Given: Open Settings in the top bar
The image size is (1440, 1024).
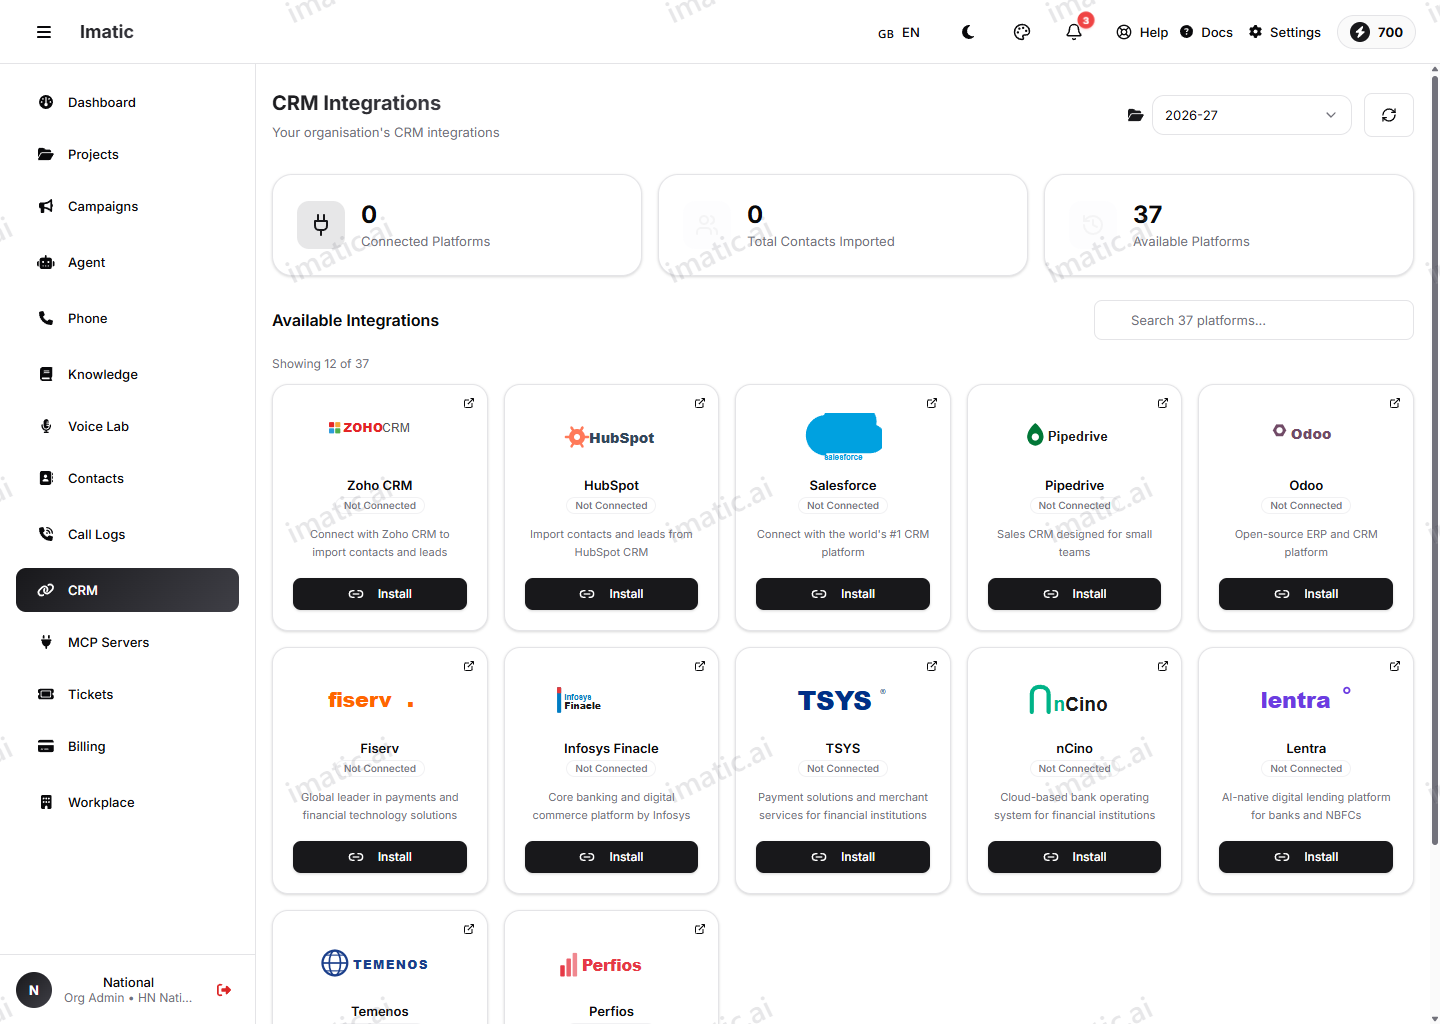Looking at the screenshot, I should pos(1285,32).
